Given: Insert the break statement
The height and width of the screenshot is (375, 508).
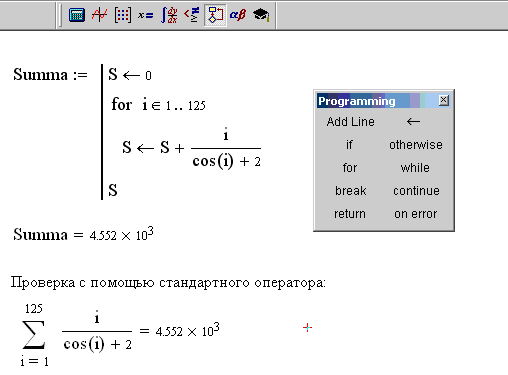Looking at the screenshot, I should click(350, 191).
